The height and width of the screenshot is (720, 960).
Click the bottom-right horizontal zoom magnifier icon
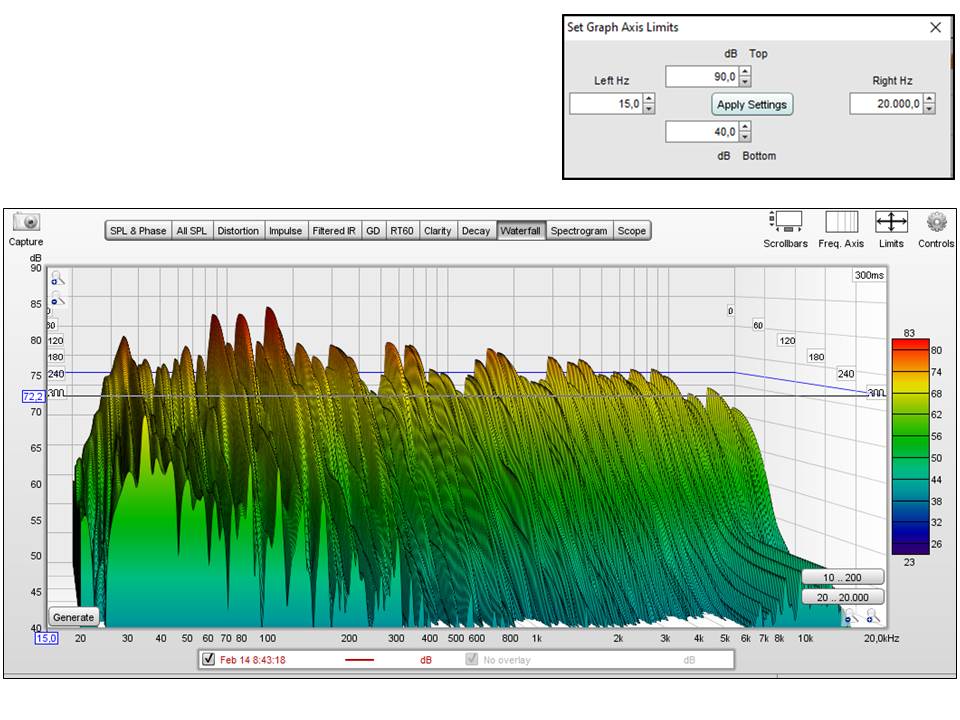pos(872,617)
